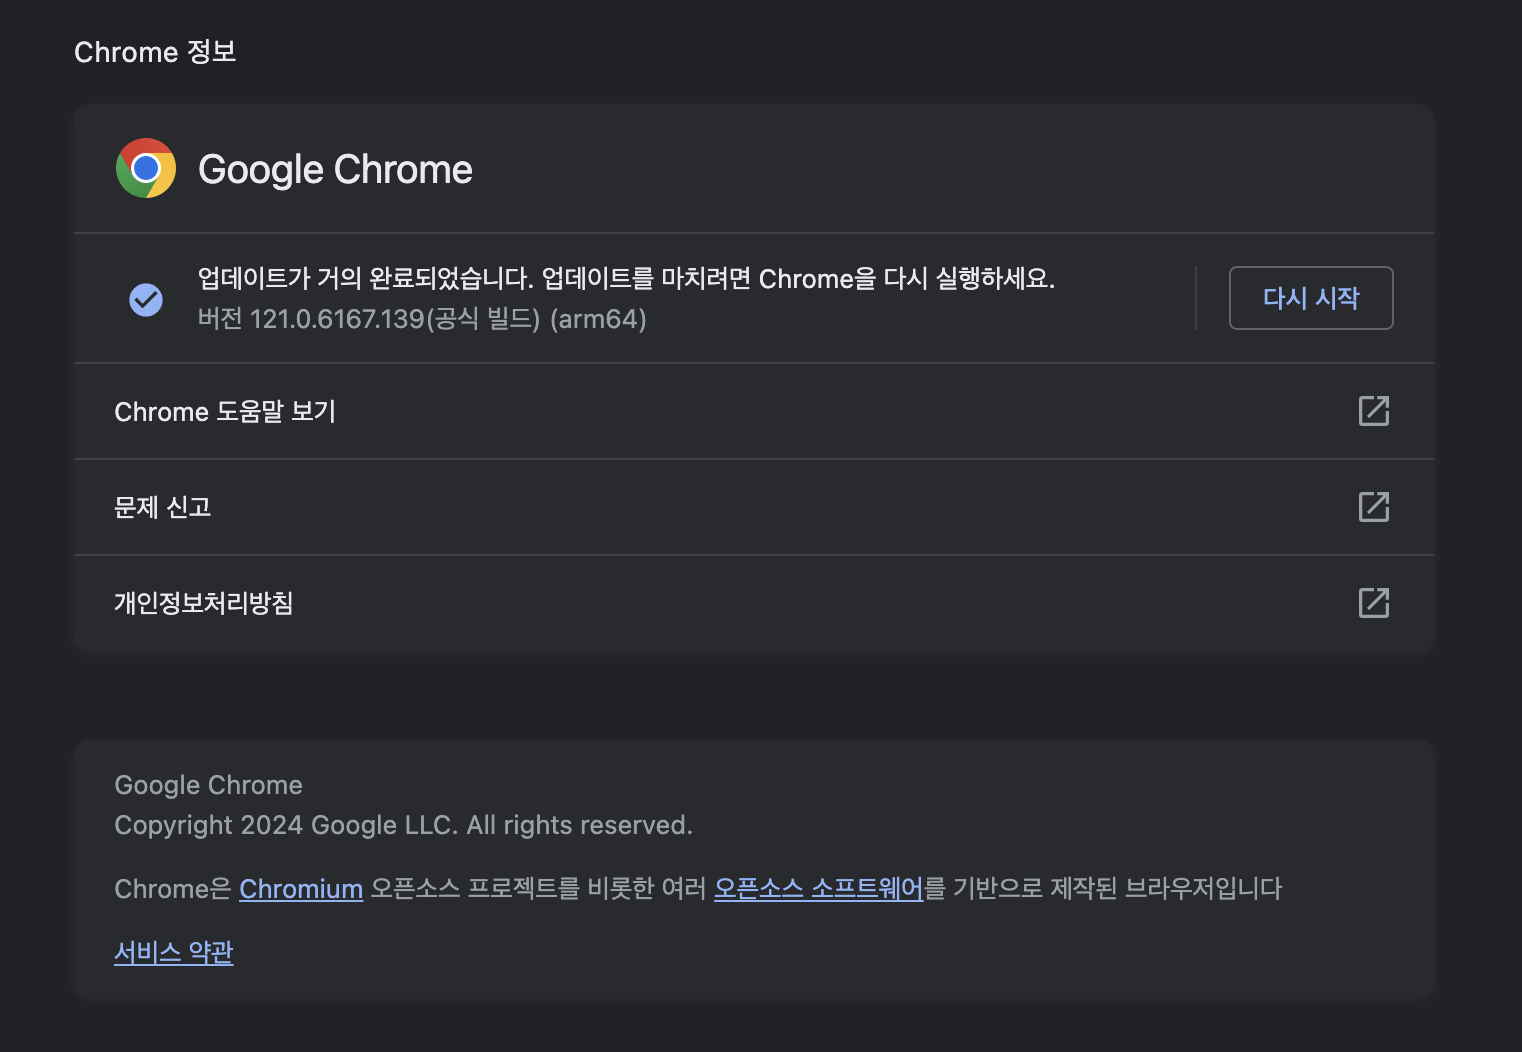Open external link icon for 개인정보처리방침

point(1374,603)
